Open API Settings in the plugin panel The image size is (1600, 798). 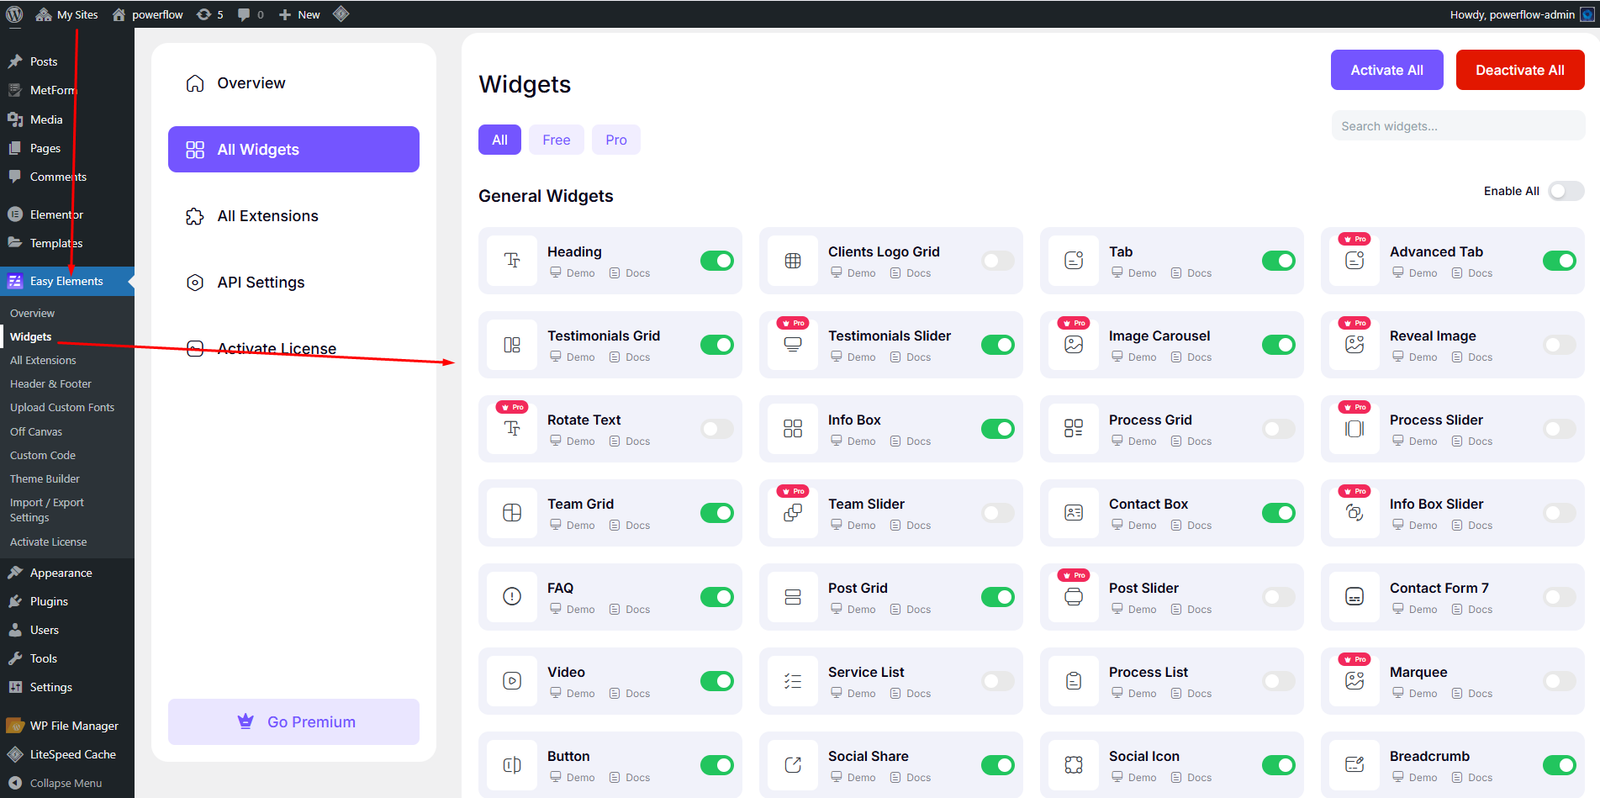pos(294,282)
